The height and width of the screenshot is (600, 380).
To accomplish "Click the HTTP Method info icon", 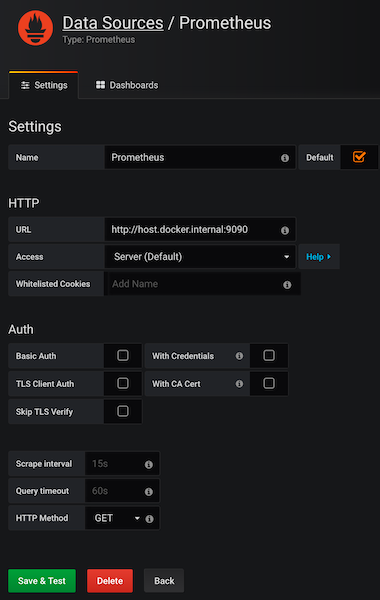I will [x=149, y=518].
